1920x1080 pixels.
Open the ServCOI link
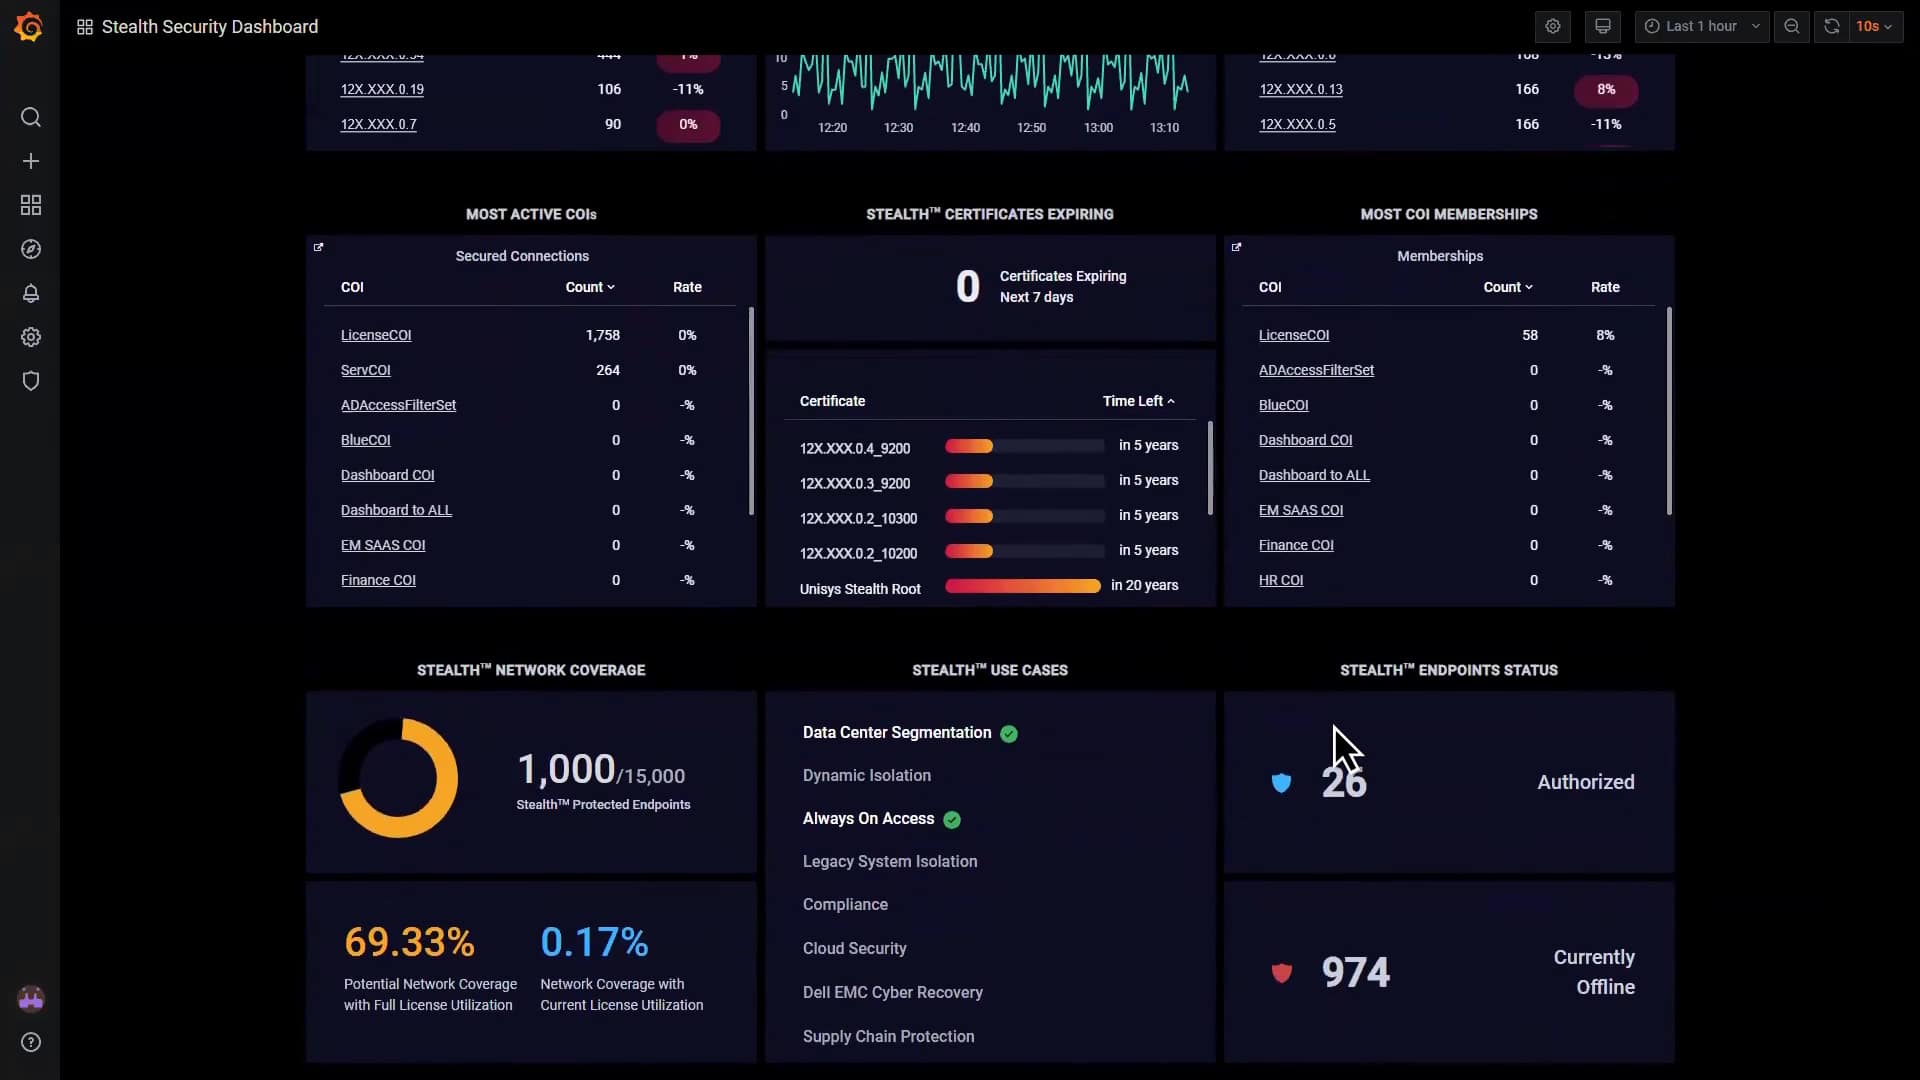(x=366, y=371)
